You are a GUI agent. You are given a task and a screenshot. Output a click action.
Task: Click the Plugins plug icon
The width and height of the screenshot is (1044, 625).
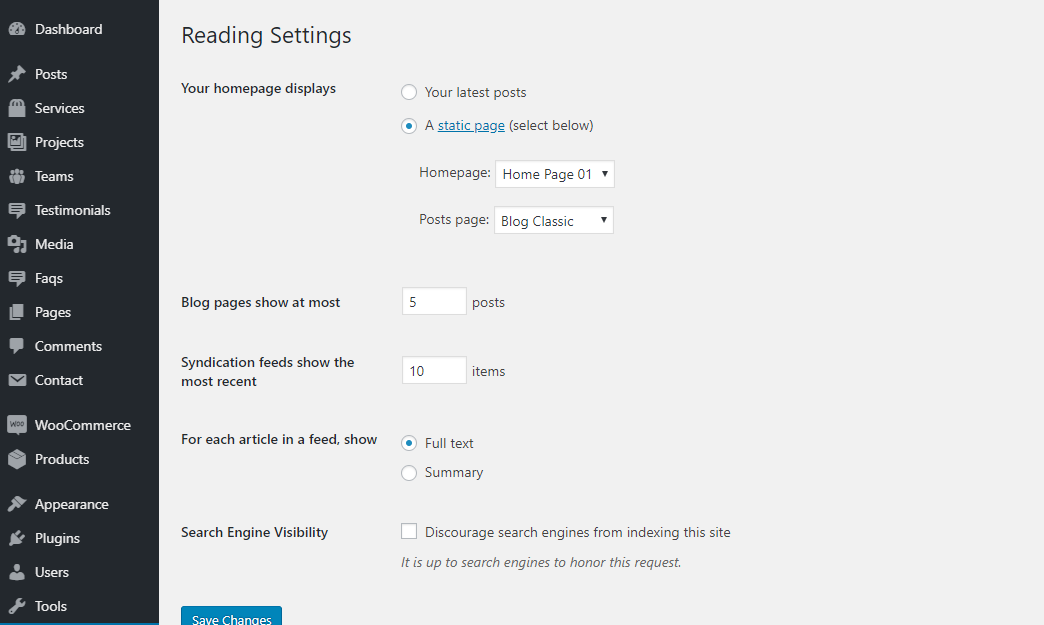(x=17, y=538)
